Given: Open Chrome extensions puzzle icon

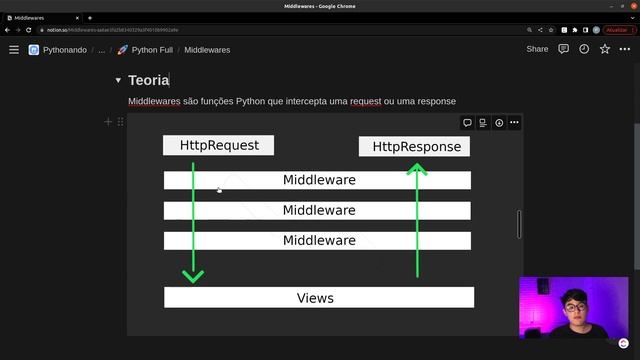Looking at the screenshot, I should pos(575,30).
